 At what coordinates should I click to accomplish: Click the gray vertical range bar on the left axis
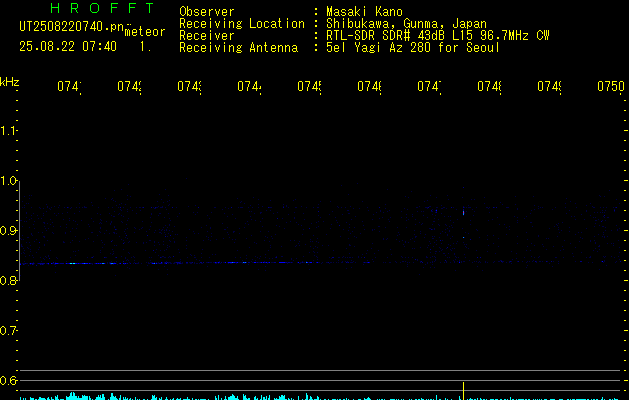tap(19, 231)
